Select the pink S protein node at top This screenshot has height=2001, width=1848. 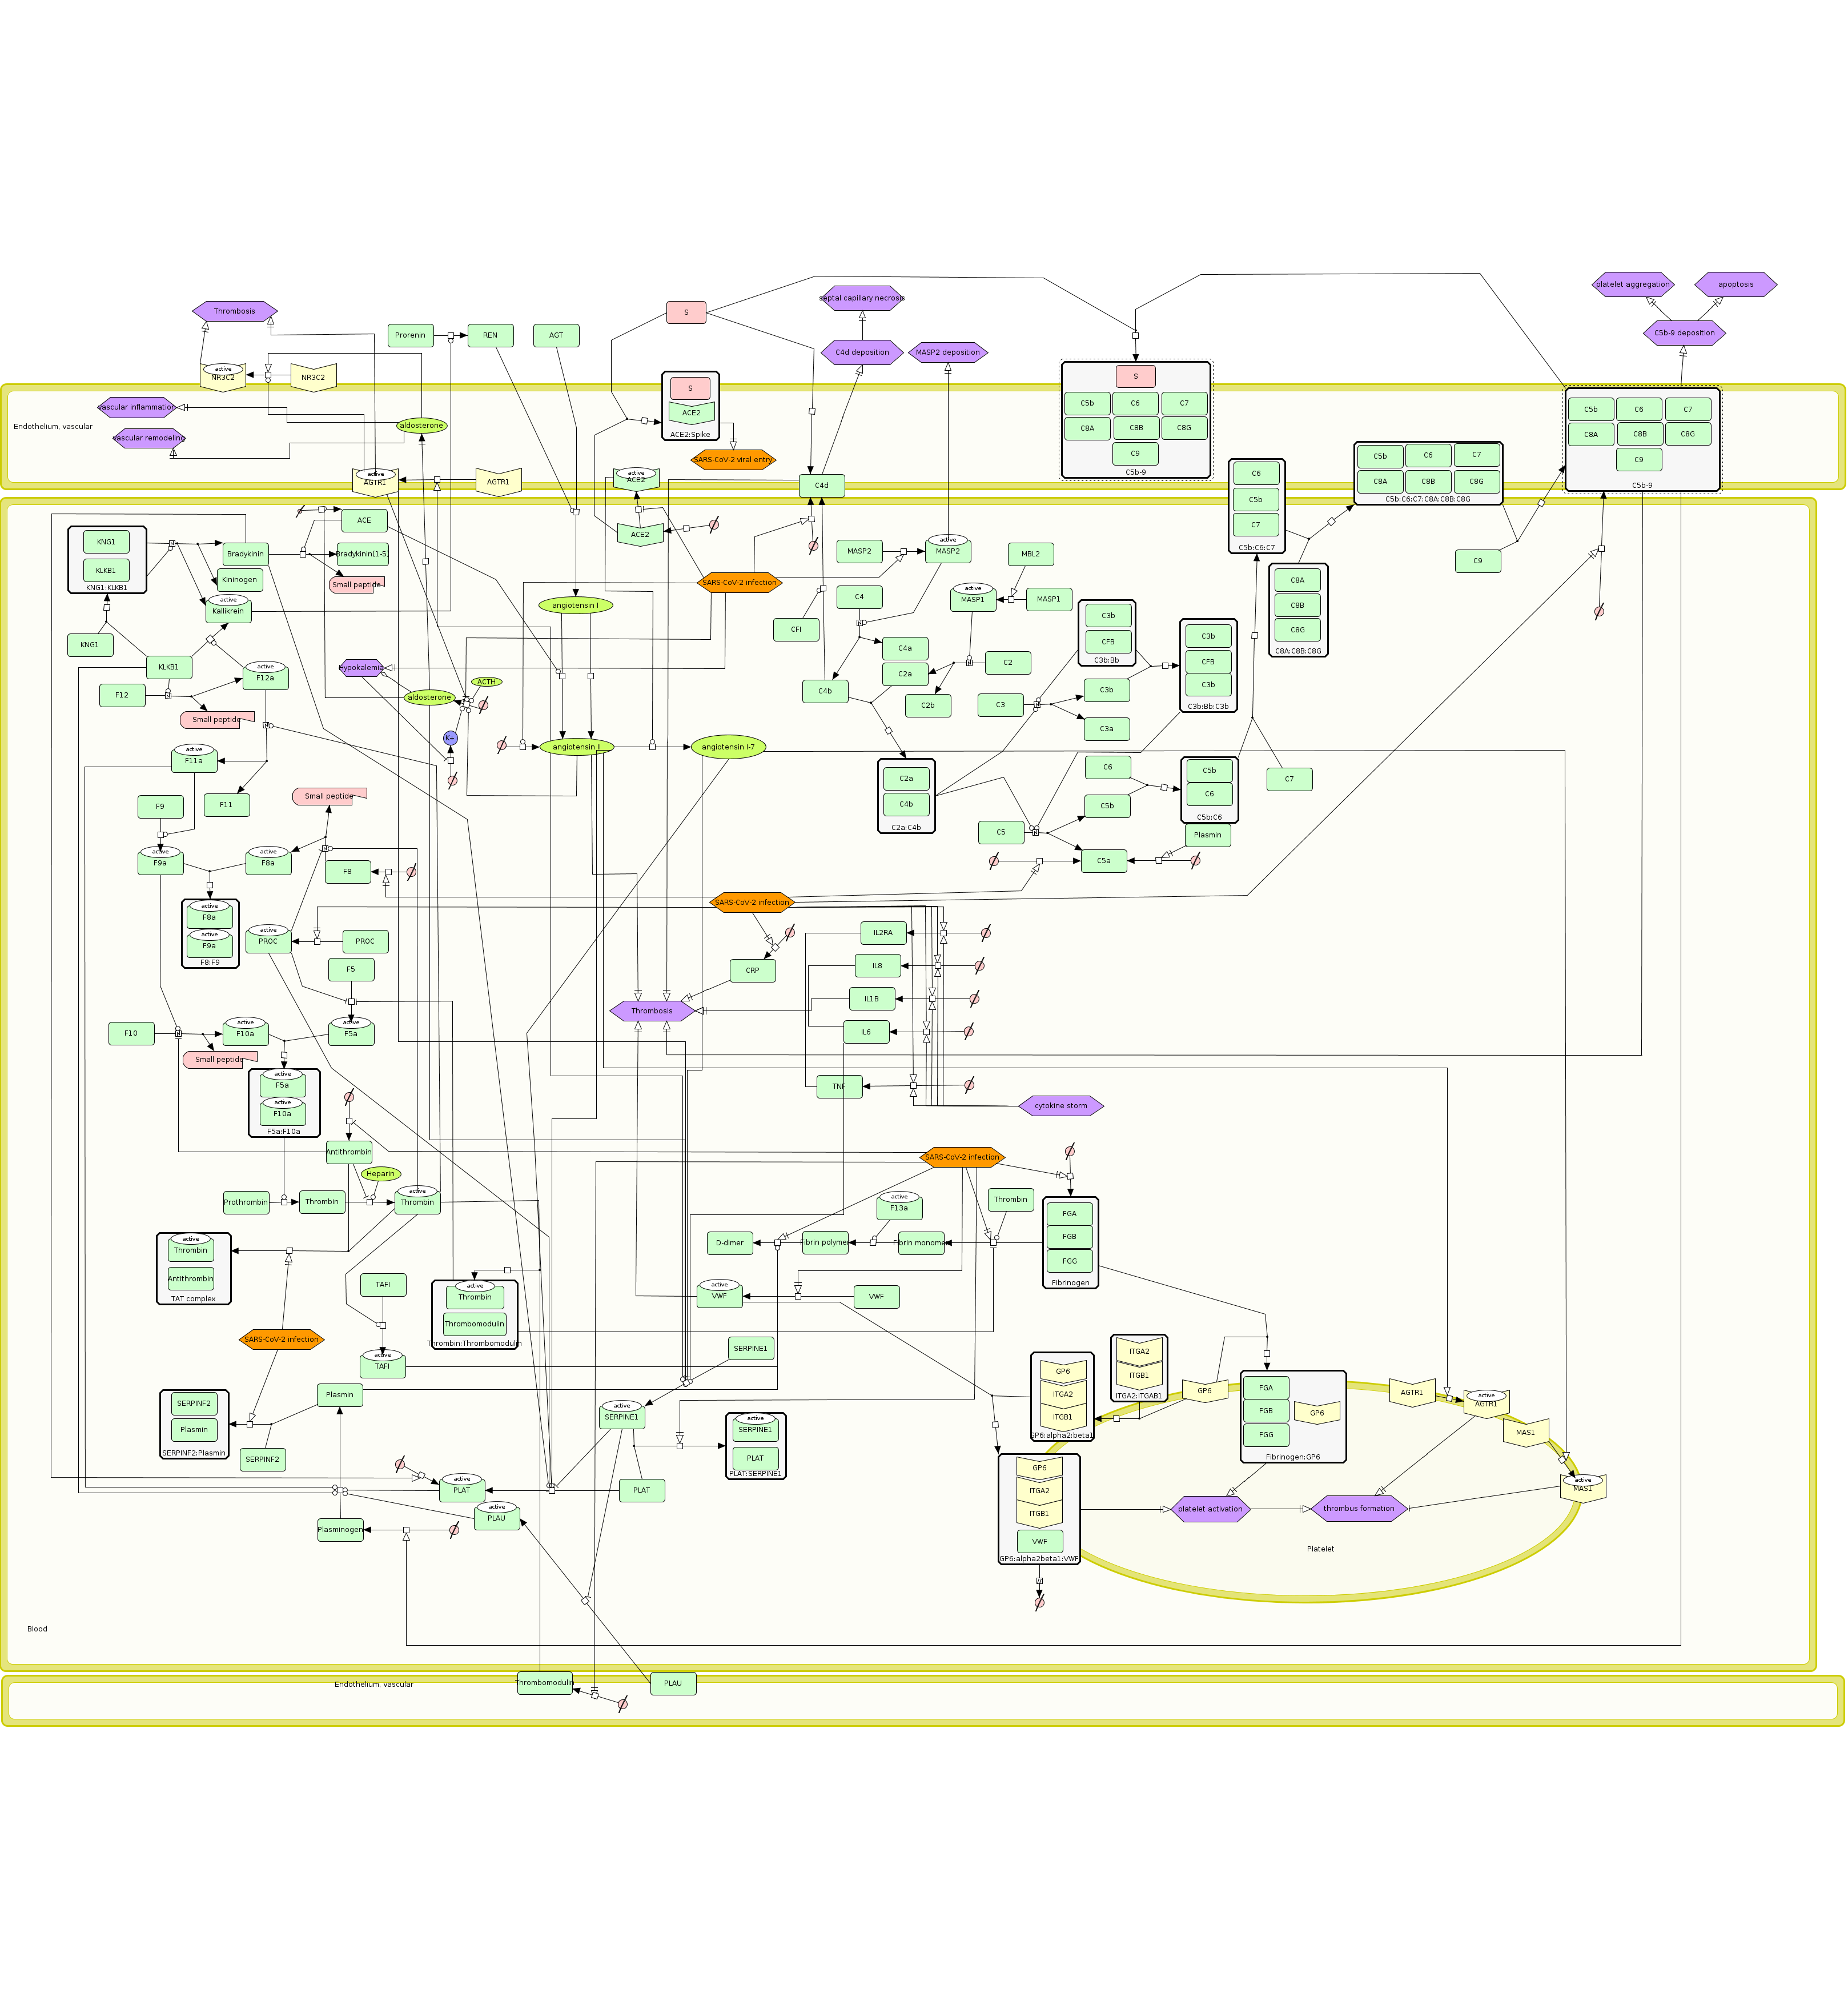click(686, 313)
